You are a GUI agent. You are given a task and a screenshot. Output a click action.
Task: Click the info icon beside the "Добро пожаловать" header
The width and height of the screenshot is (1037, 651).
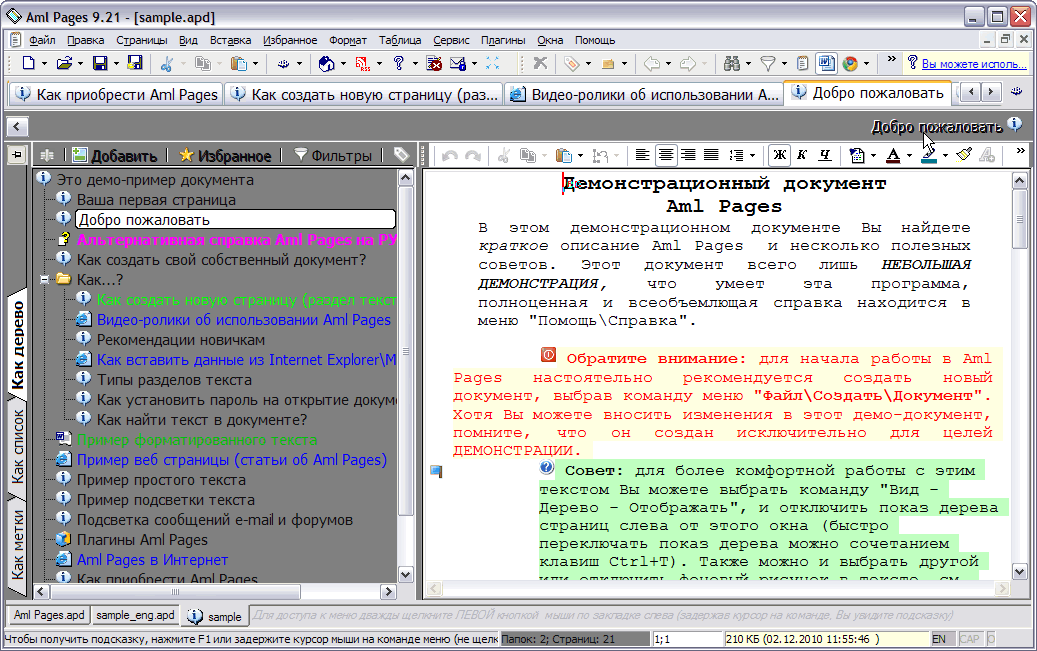(x=1015, y=124)
